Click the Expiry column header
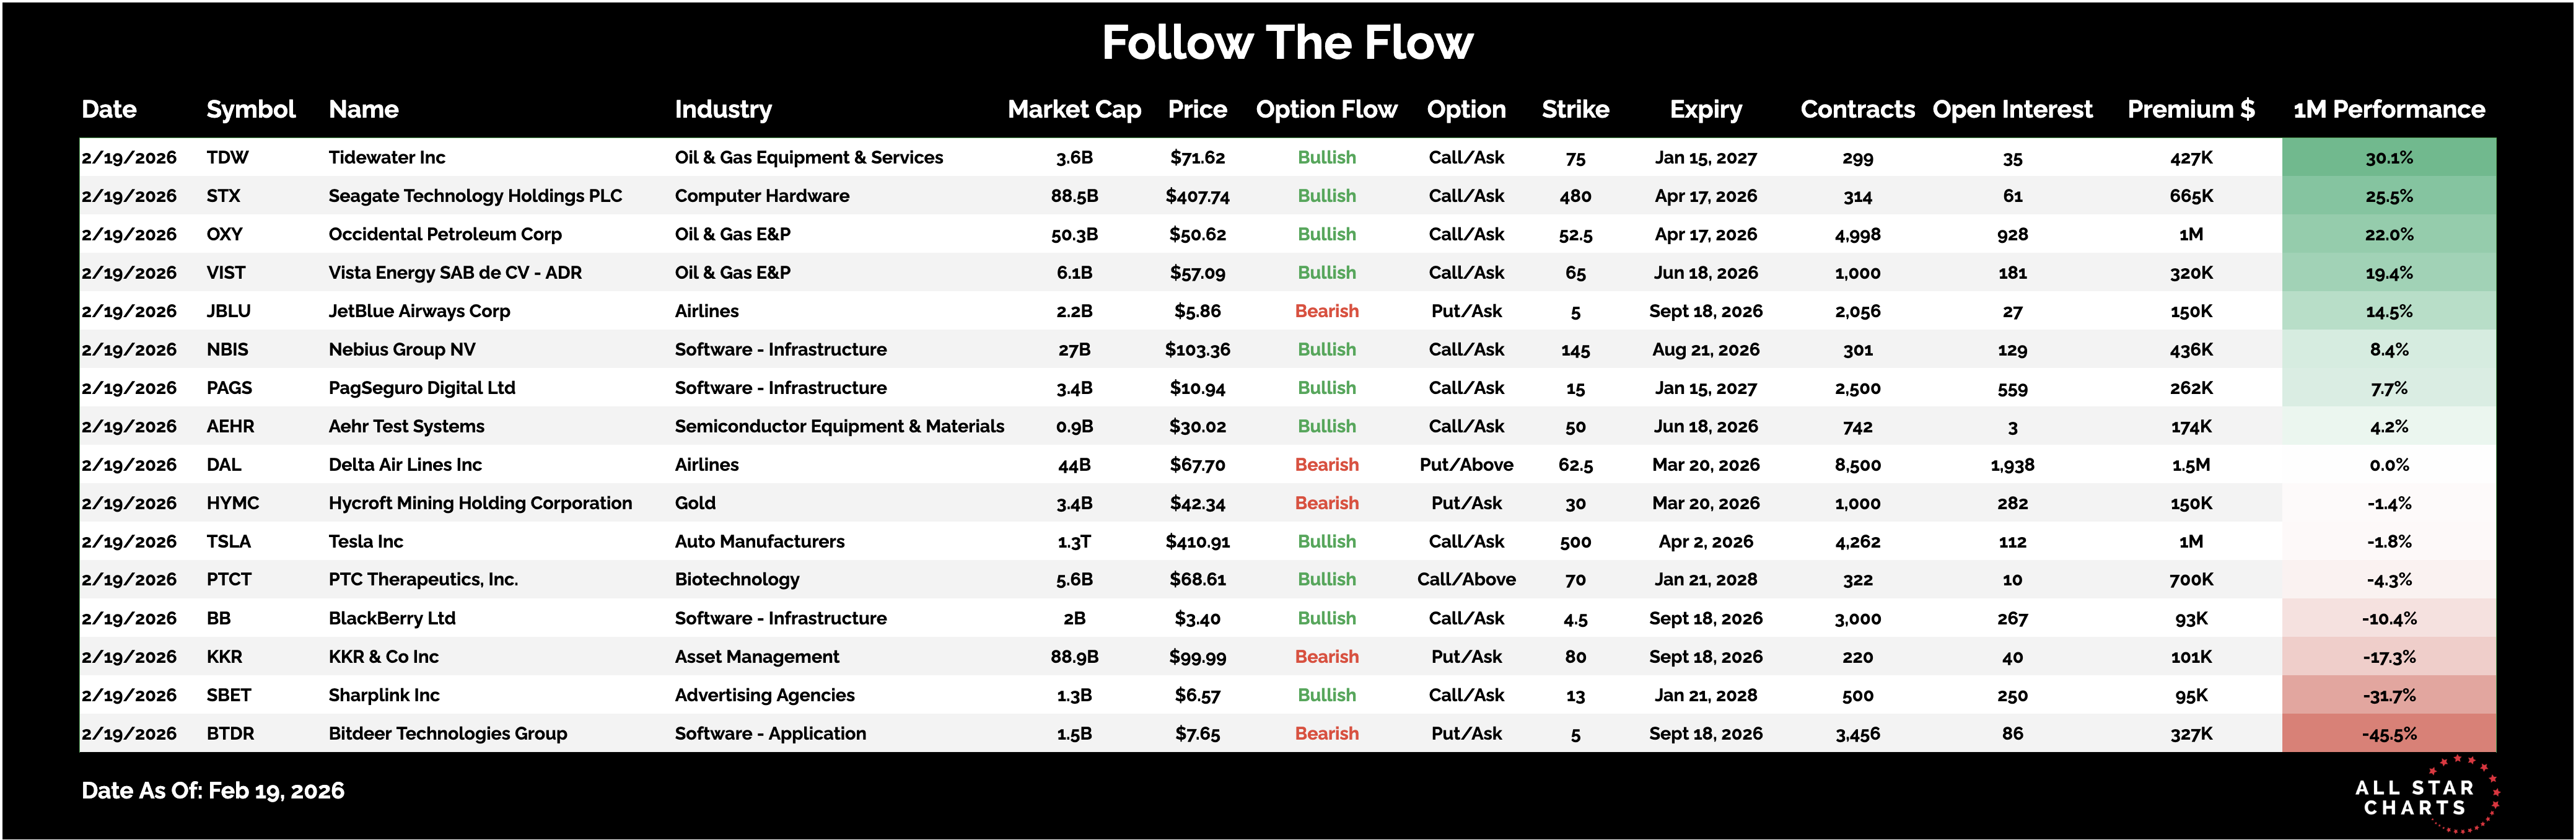Image resolution: width=2576 pixels, height=840 pixels. pos(1705,110)
